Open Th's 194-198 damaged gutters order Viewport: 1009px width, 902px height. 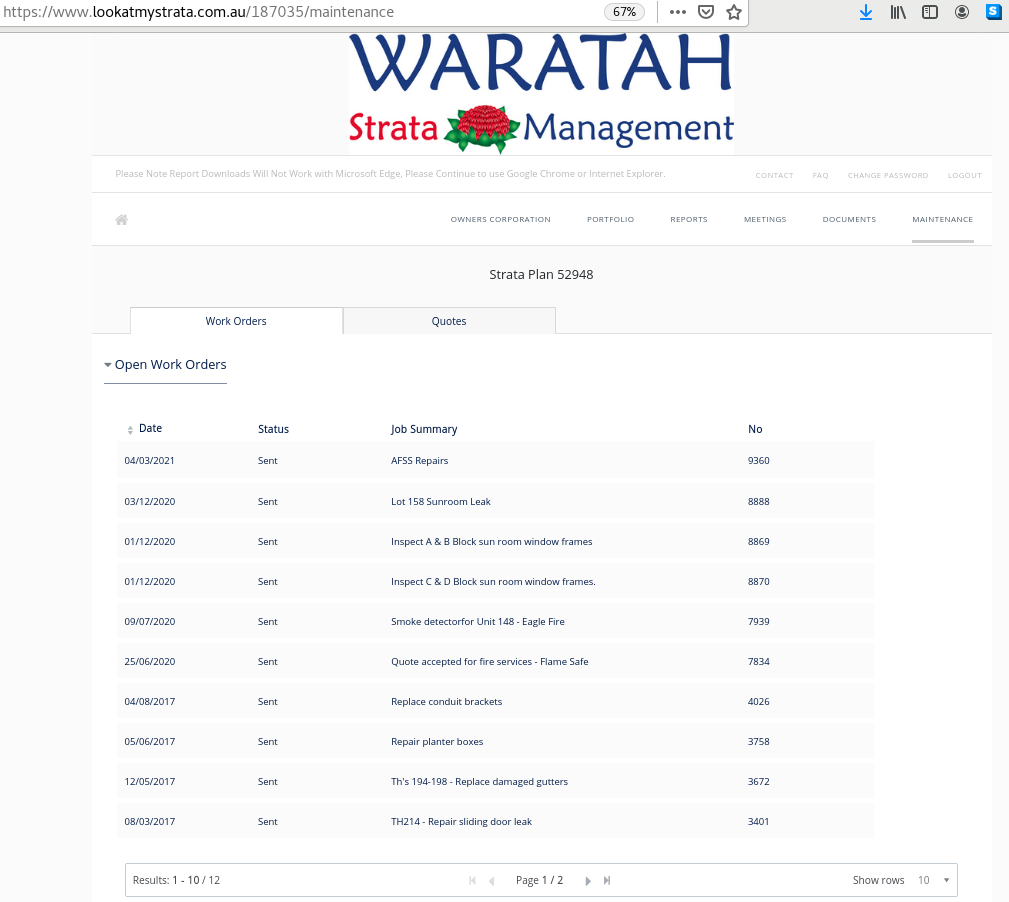(479, 782)
